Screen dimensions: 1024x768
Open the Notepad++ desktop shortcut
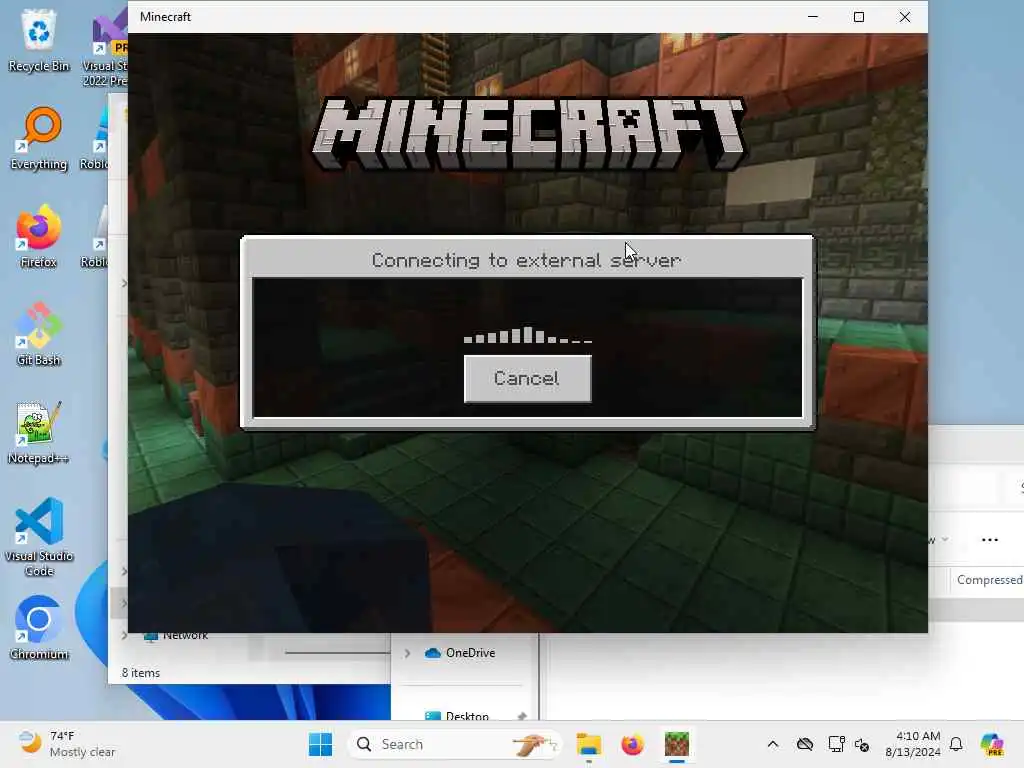pos(39,432)
